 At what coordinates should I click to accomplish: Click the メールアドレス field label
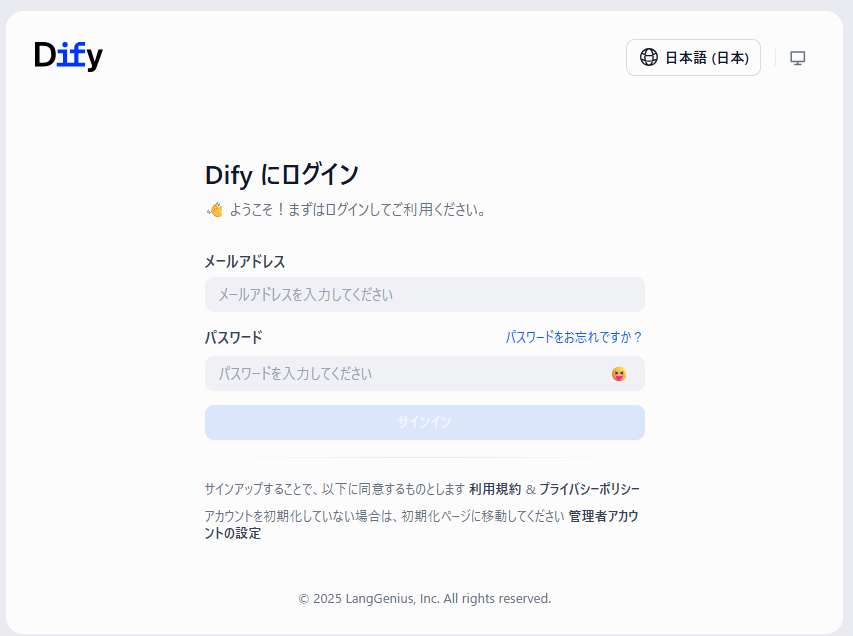(x=244, y=261)
